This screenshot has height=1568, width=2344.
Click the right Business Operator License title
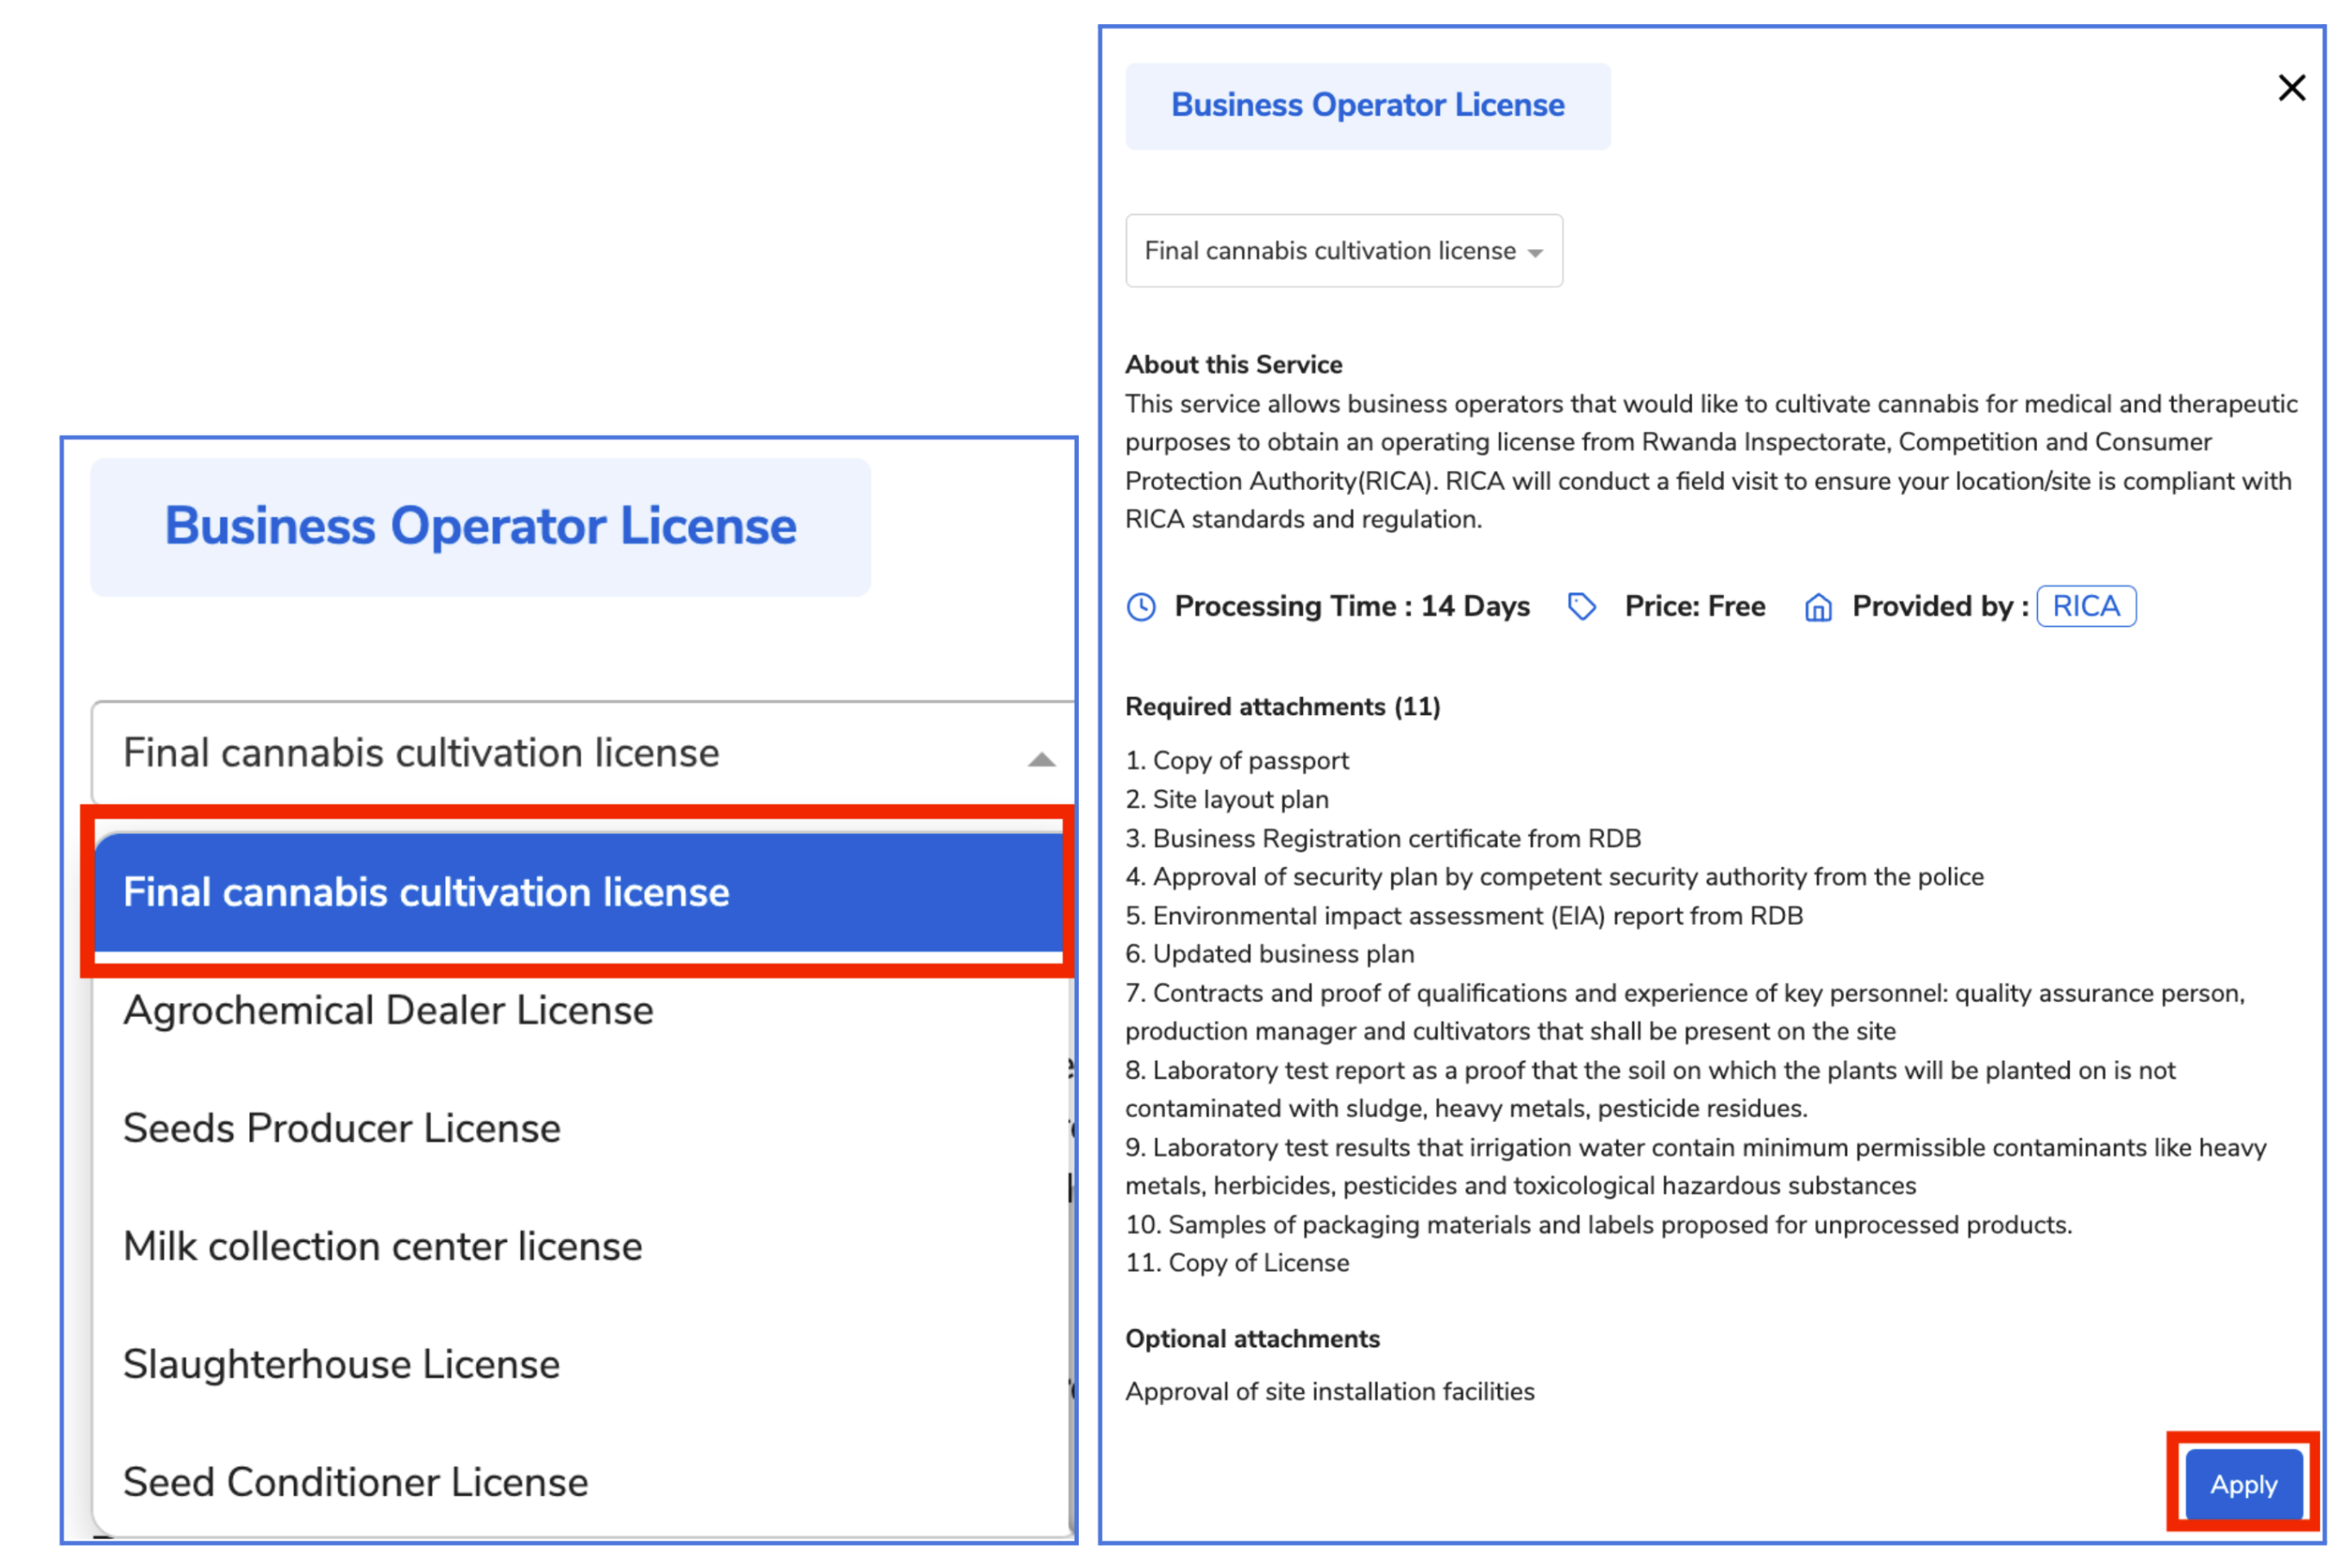pyautogui.click(x=1367, y=105)
